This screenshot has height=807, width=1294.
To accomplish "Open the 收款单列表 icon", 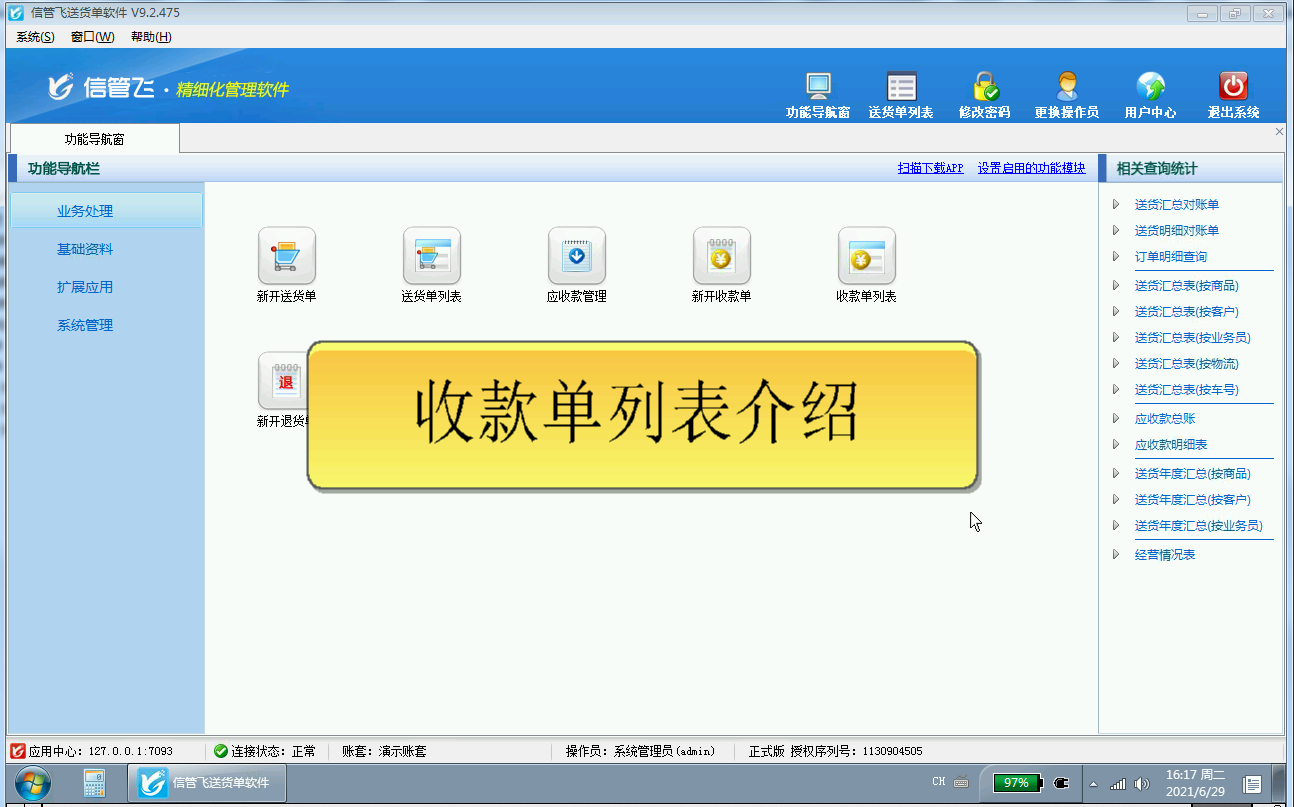I will tap(866, 256).
